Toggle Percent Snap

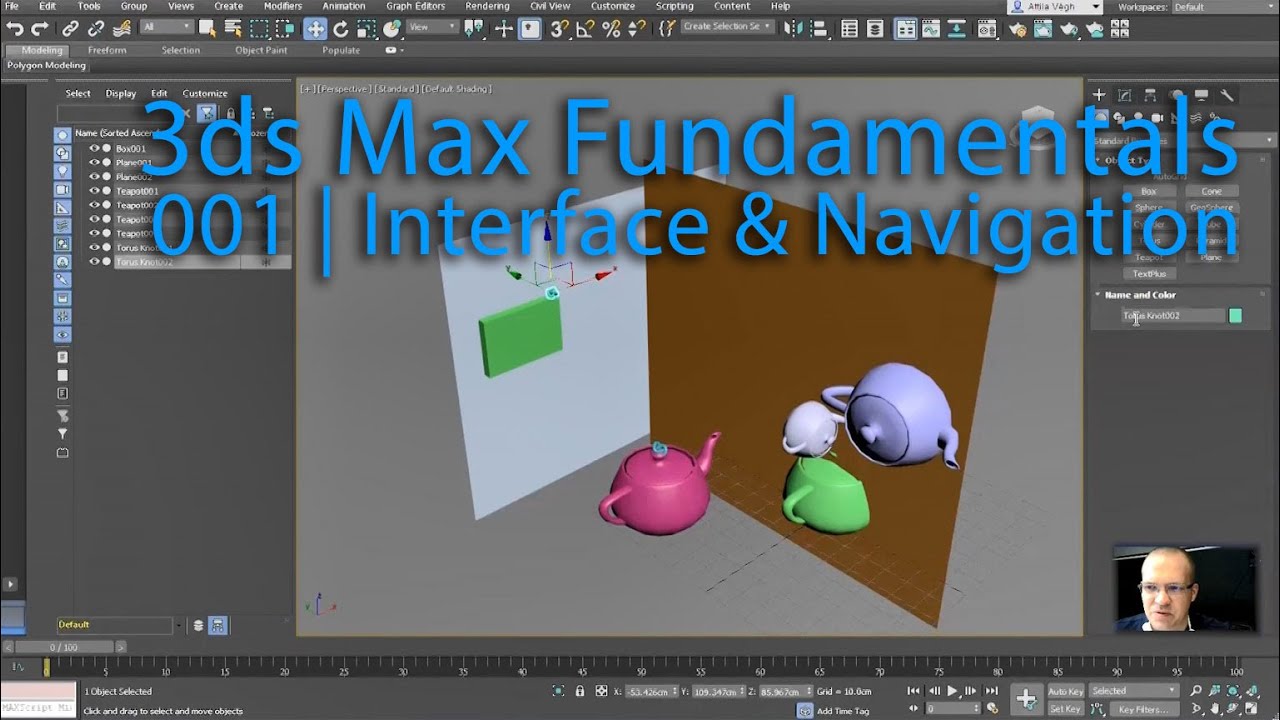pos(610,28)
